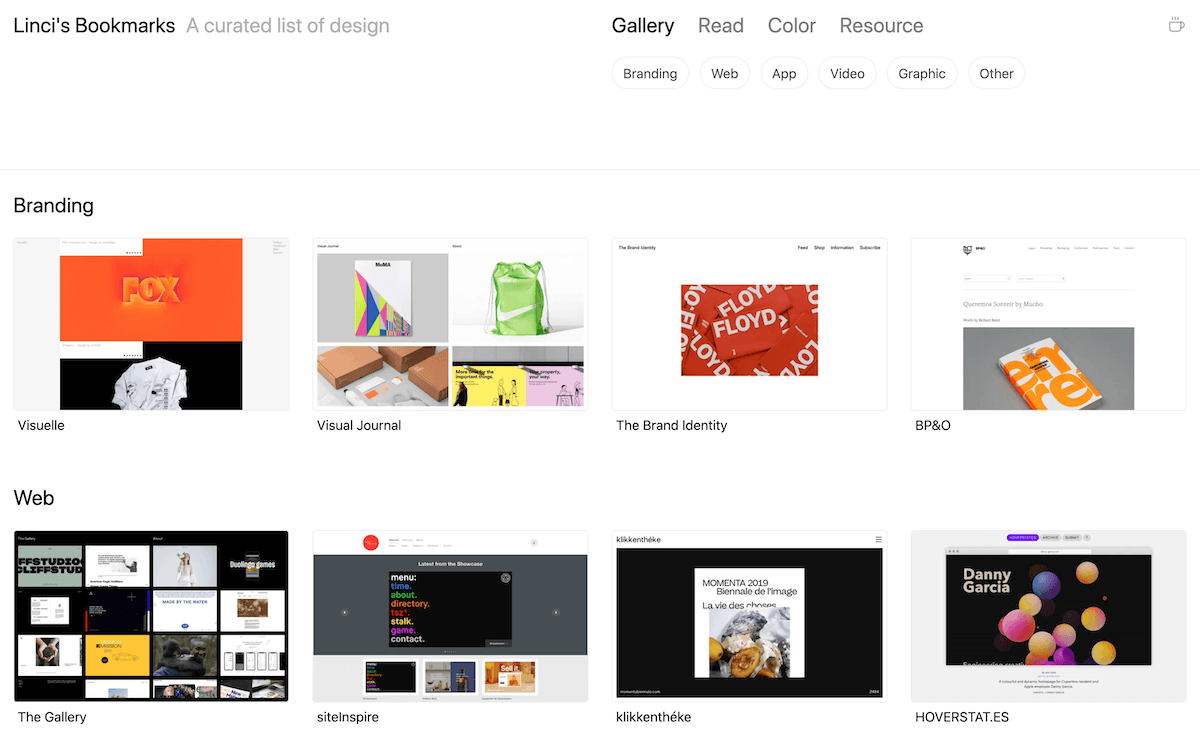This screenshot has height=750, width=1200.
Task: Click the coffee cup icon top right
Action: coord(1177,24)
